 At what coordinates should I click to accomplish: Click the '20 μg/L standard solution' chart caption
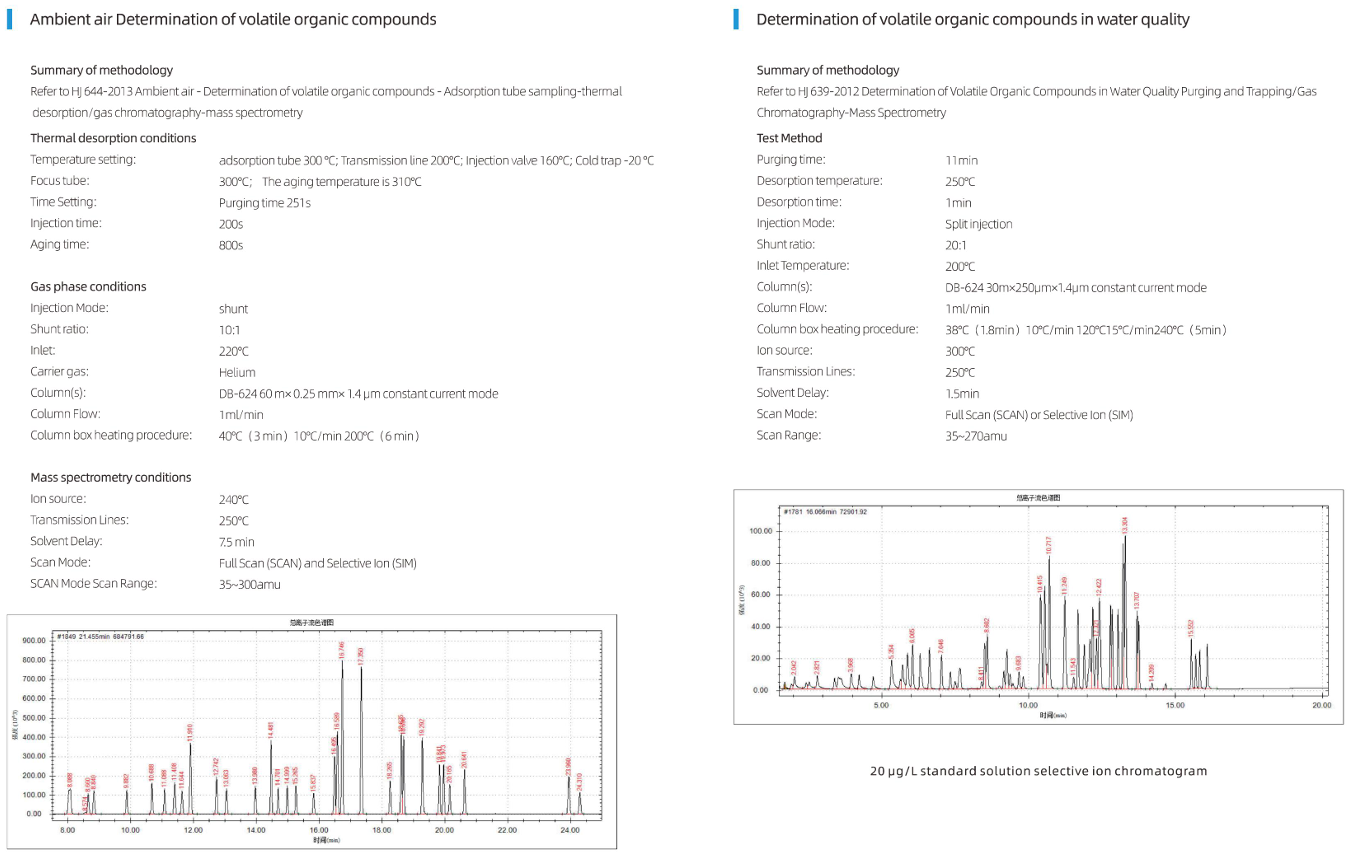click(1039, 771)
